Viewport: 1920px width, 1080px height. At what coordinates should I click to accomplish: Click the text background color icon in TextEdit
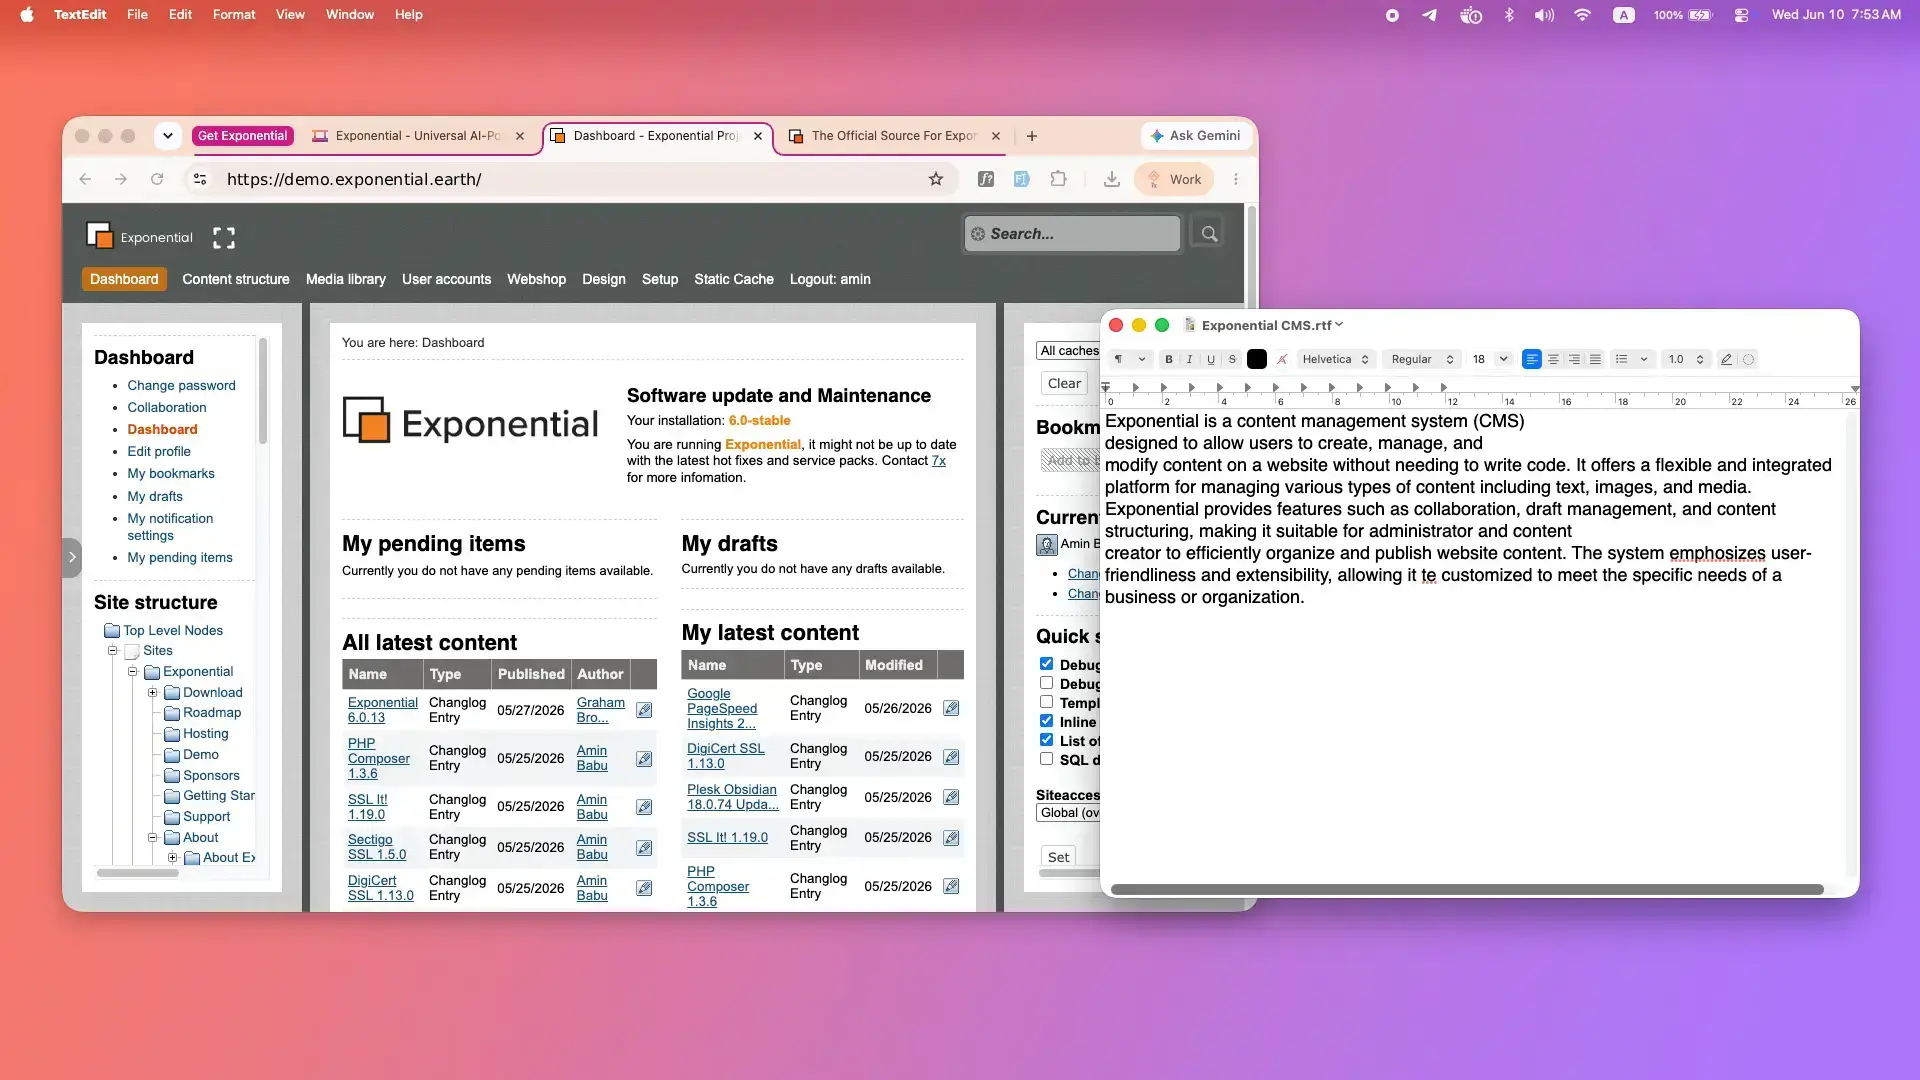pyautogui.click(x=1282, y=360)
